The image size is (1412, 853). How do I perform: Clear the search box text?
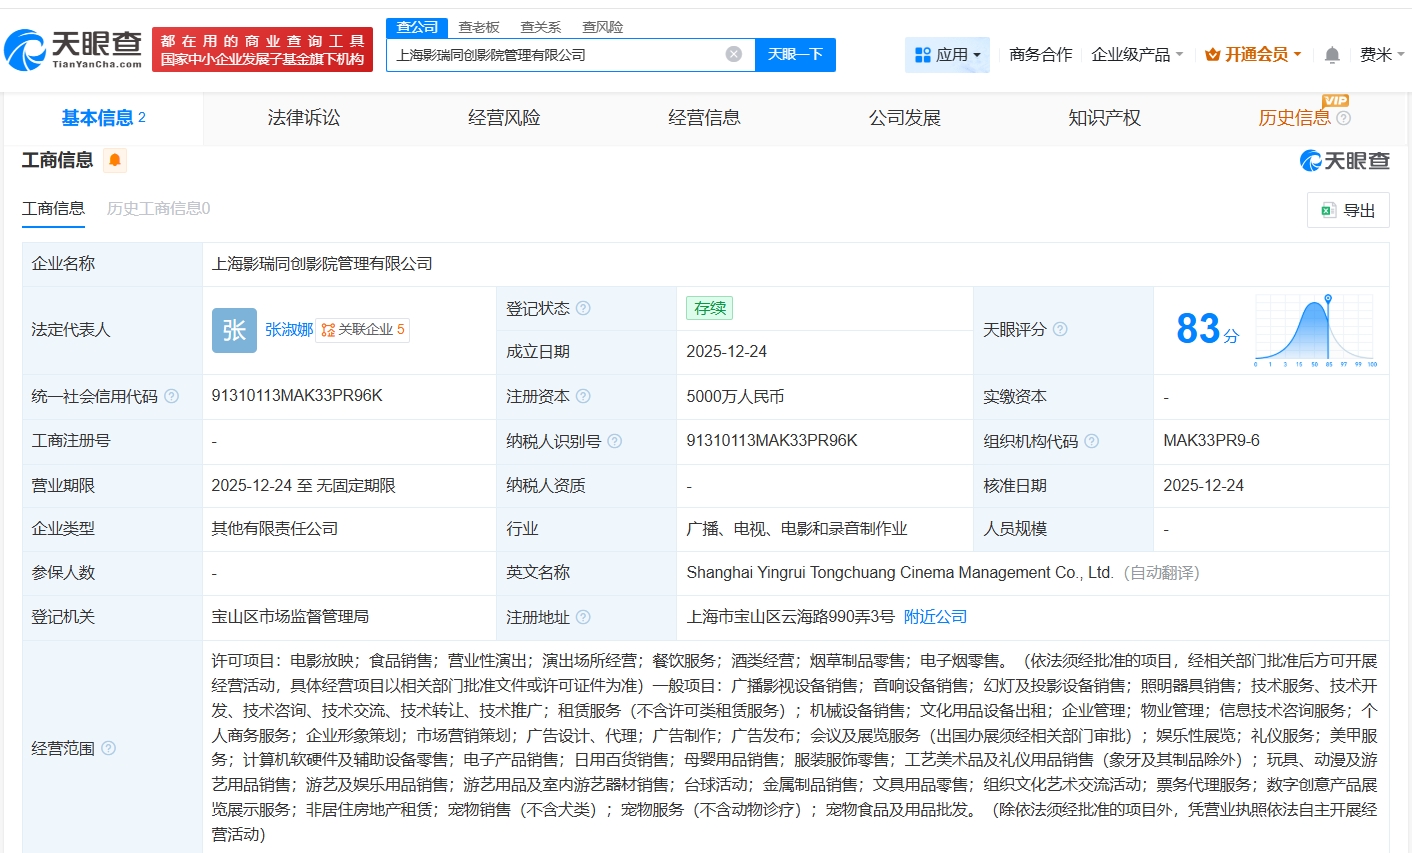733,54
